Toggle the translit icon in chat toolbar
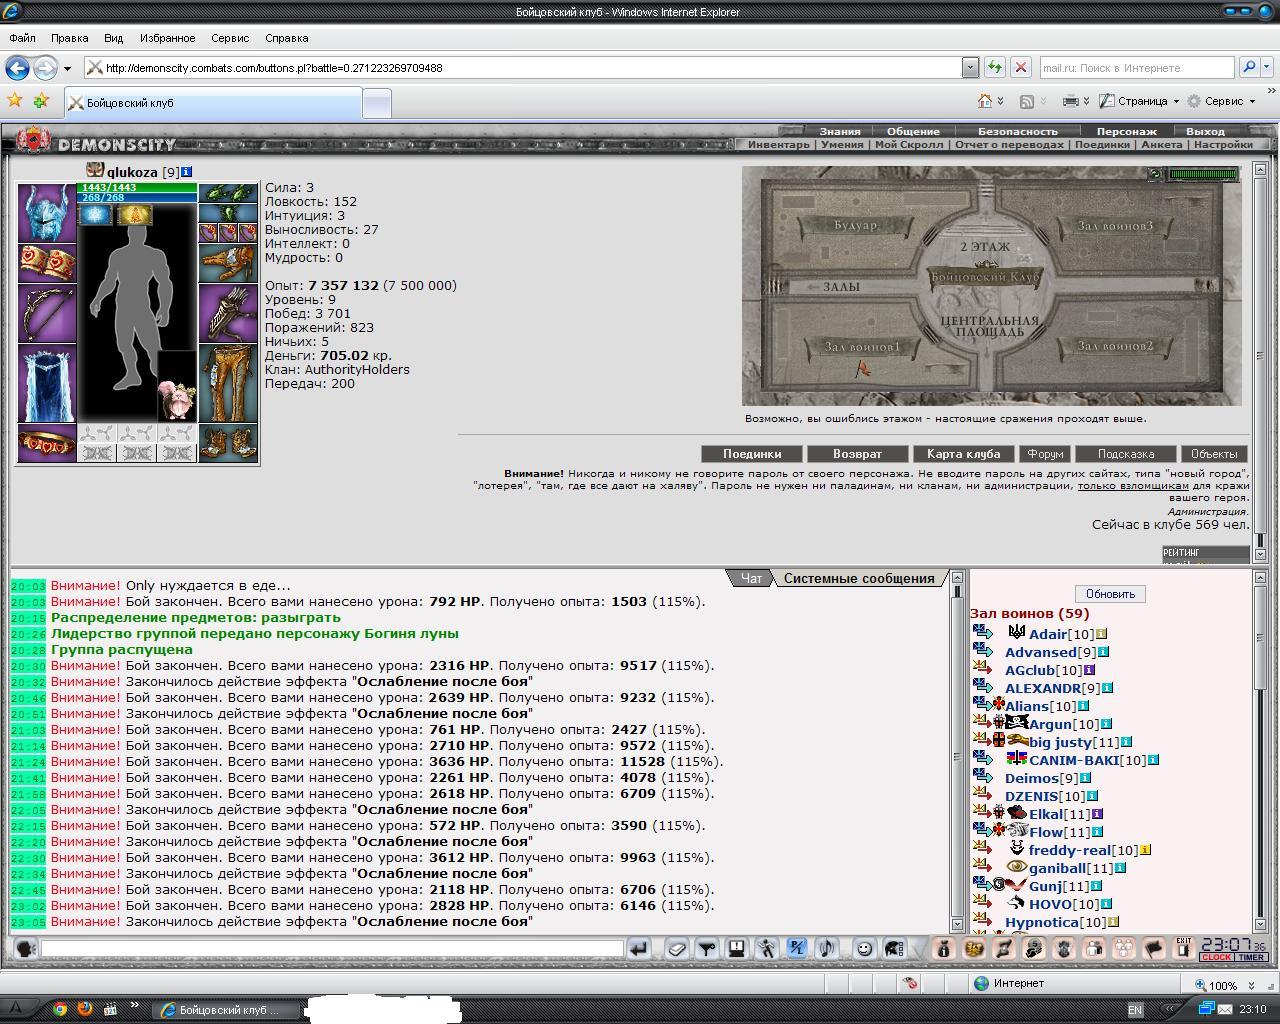1280x1024 pixels. tap(796, 949)
